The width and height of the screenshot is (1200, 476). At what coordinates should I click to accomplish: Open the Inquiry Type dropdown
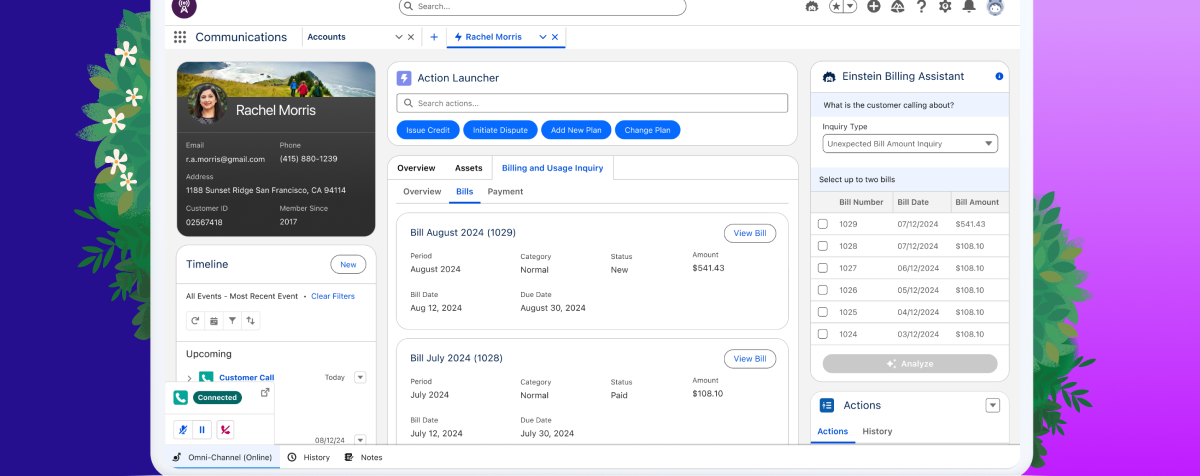pyautogui.click(x=910, y=144)
